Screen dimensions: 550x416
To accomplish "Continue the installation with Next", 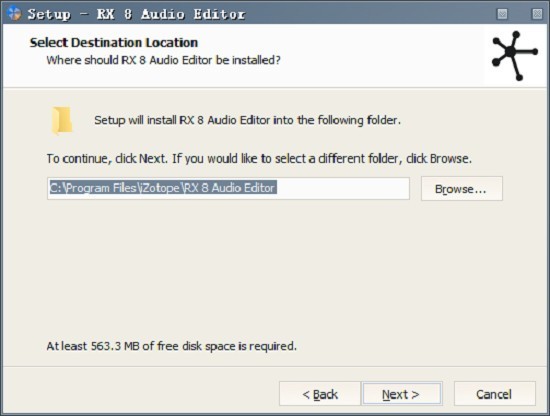I will 402,394.
